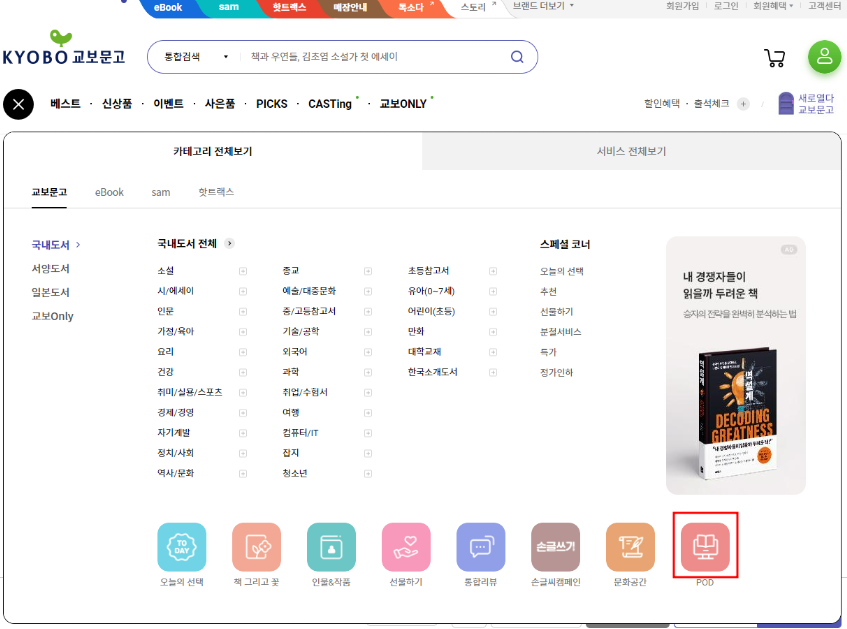Switch to 카테고리 전체보기 tab
Image resolution: width=847 pixels, height=629 pixels.
click(x=213, y=151)
